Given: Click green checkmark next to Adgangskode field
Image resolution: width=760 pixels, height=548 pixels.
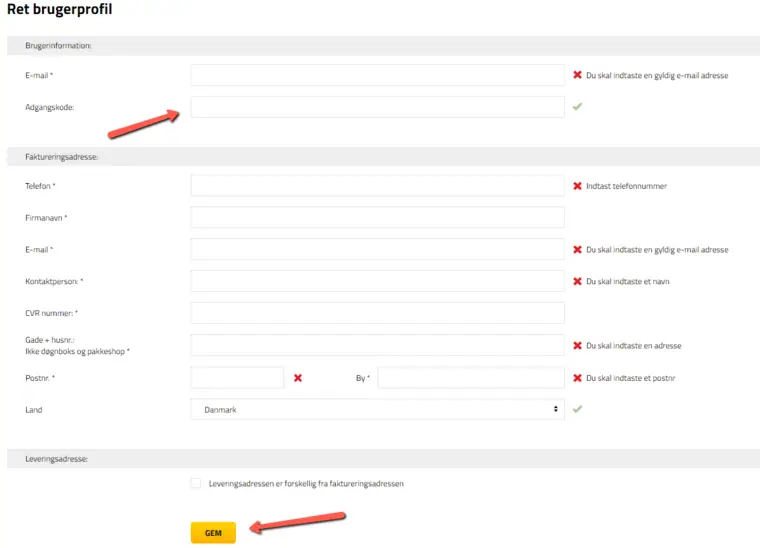Looking at the screenshot, I should pyautogui.click(x=577, y=107).
